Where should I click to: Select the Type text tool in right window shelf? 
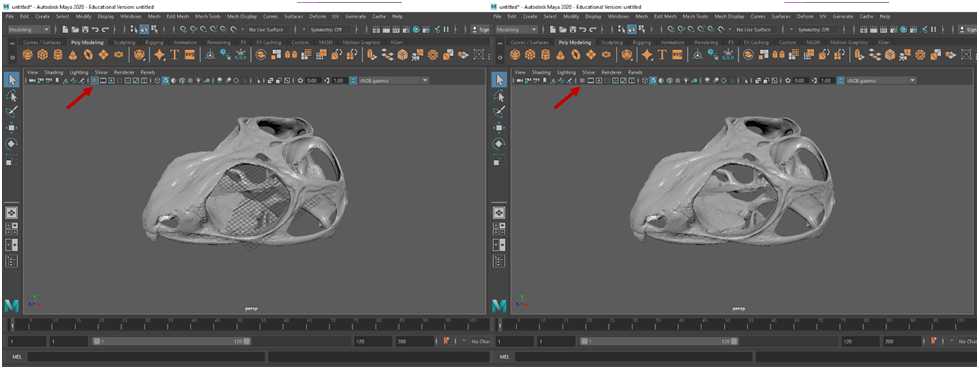[x=662, y=55]
